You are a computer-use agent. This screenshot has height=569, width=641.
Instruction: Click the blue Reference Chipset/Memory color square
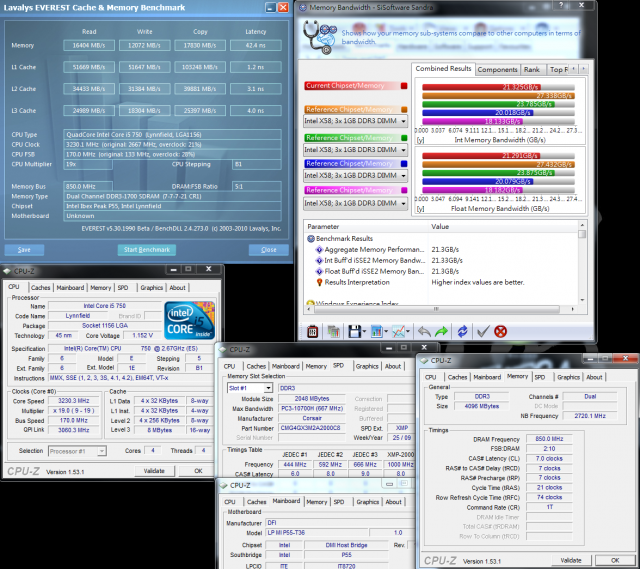coord(404,164)
